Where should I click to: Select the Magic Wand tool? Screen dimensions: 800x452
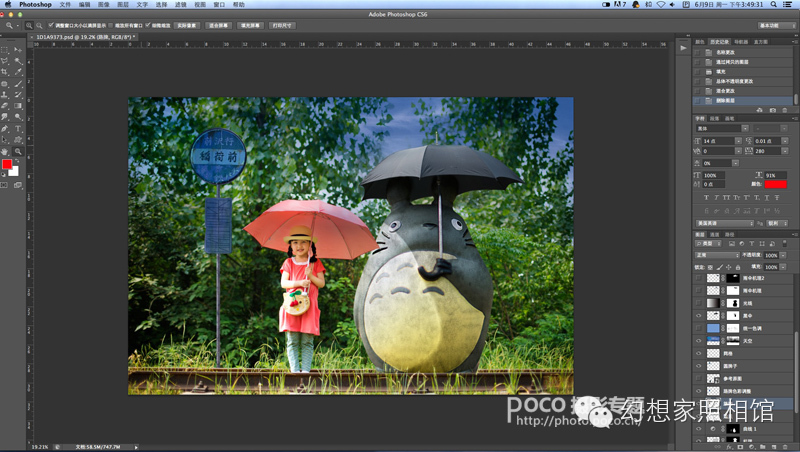[x=18, y=61]
